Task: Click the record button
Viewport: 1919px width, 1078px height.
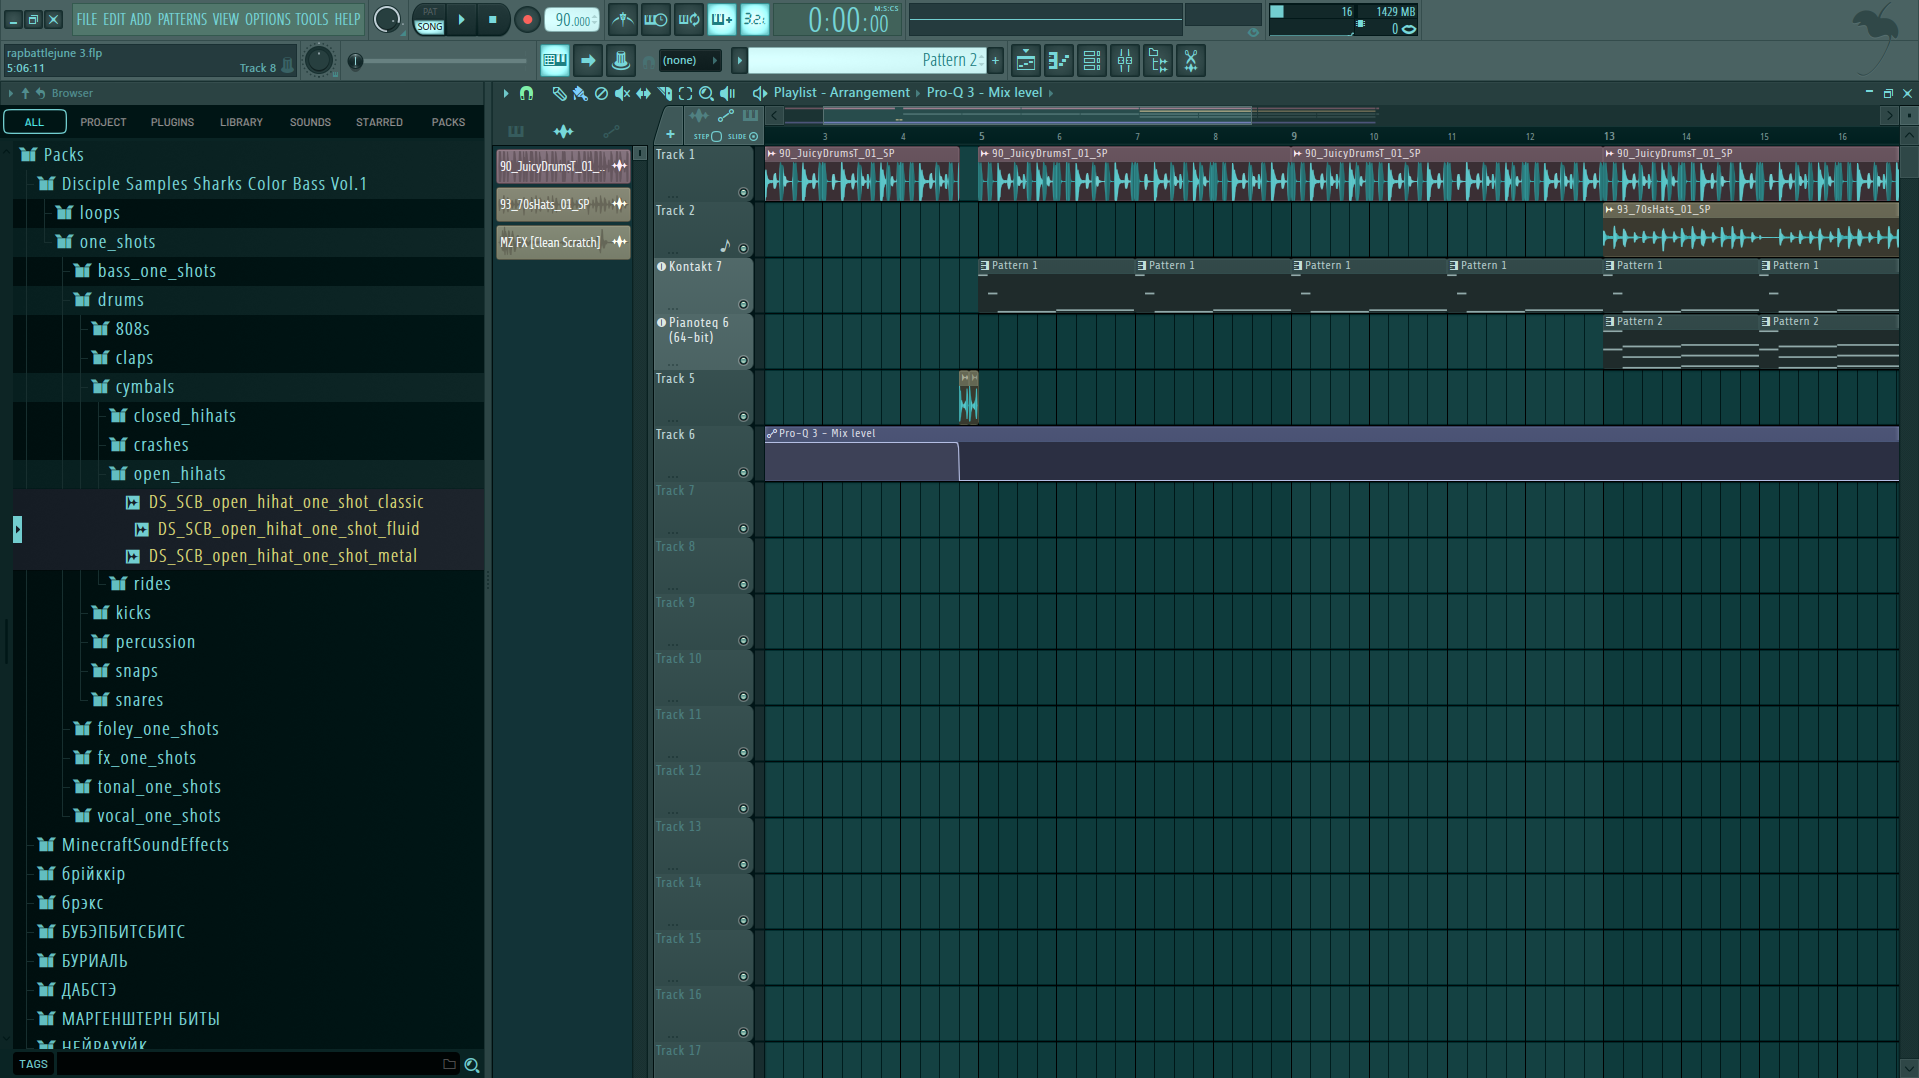Action: pyautogui.click(x=527, y=19)
